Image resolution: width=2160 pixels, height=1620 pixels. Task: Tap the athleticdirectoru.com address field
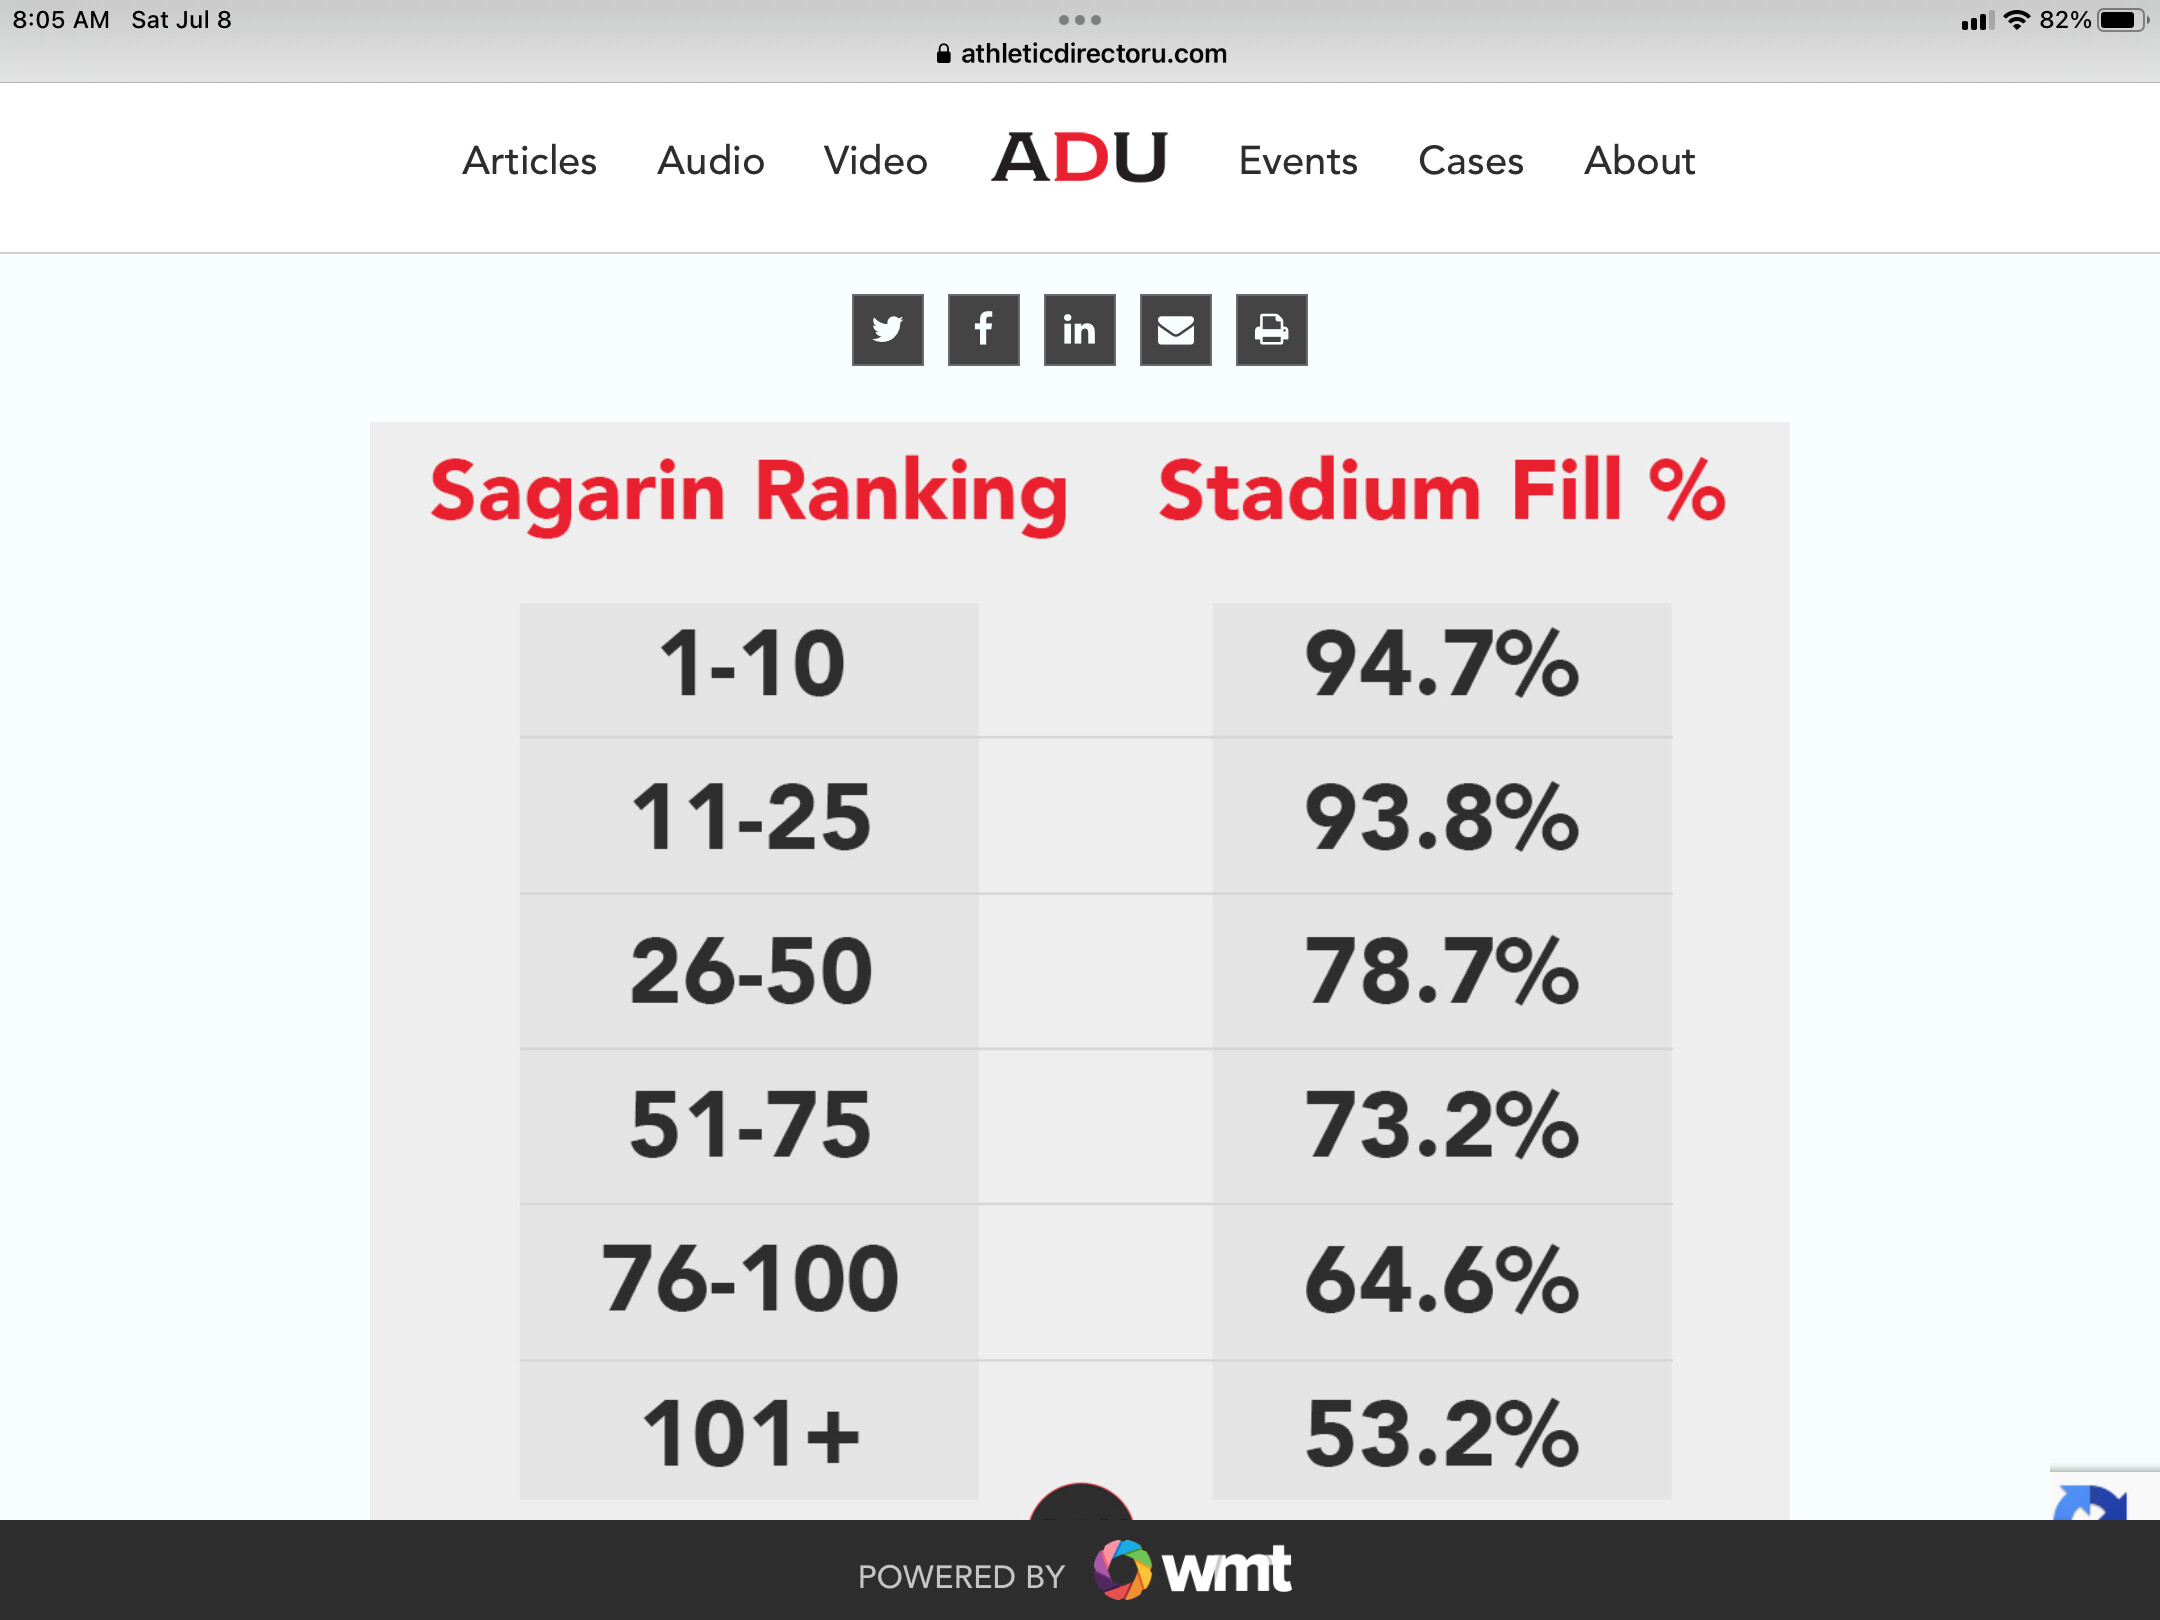pos(1081,54)
